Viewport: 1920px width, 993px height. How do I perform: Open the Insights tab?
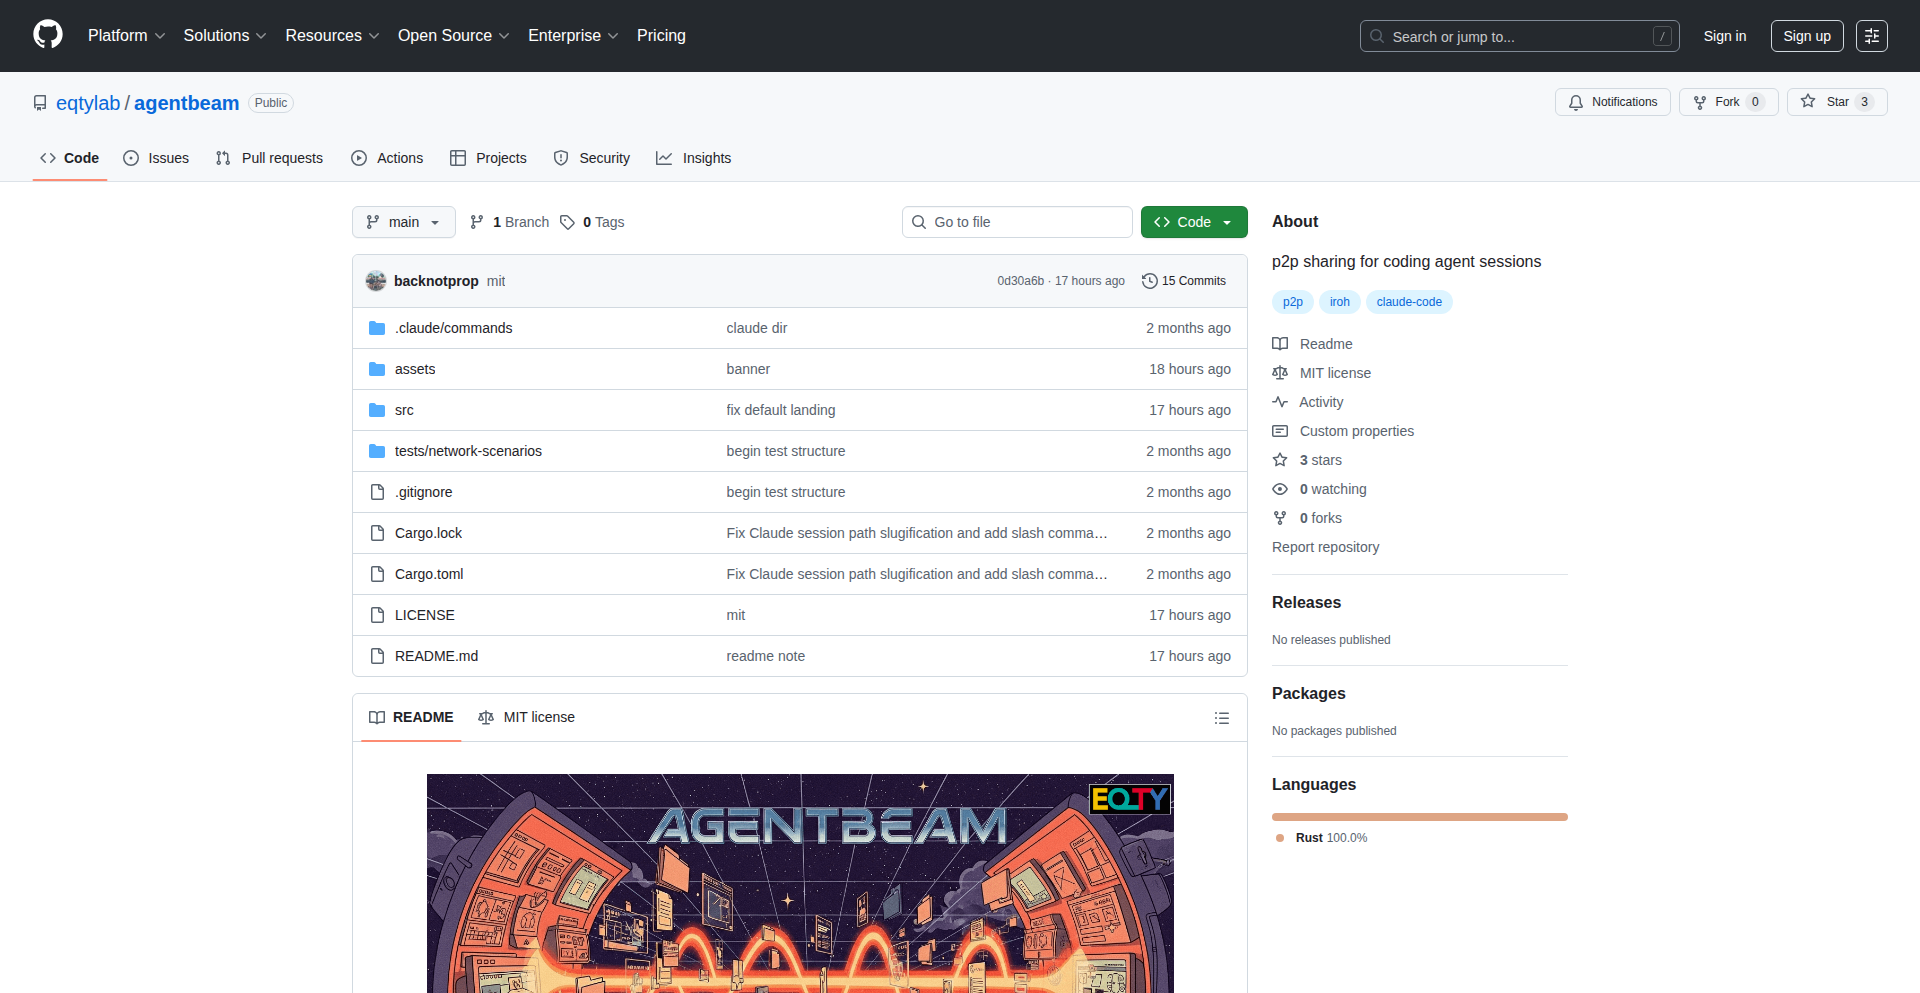pos(694,158)
